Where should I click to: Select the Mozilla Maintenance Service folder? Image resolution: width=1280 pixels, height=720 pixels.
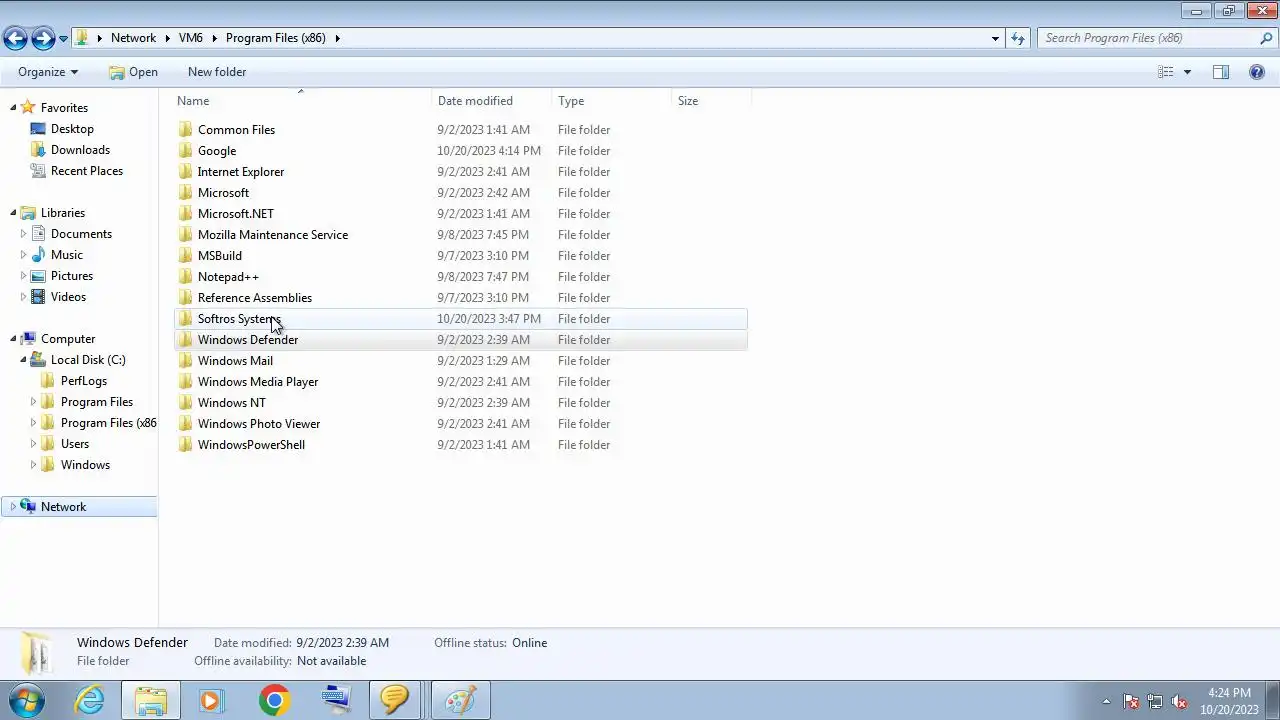(460, 235)
